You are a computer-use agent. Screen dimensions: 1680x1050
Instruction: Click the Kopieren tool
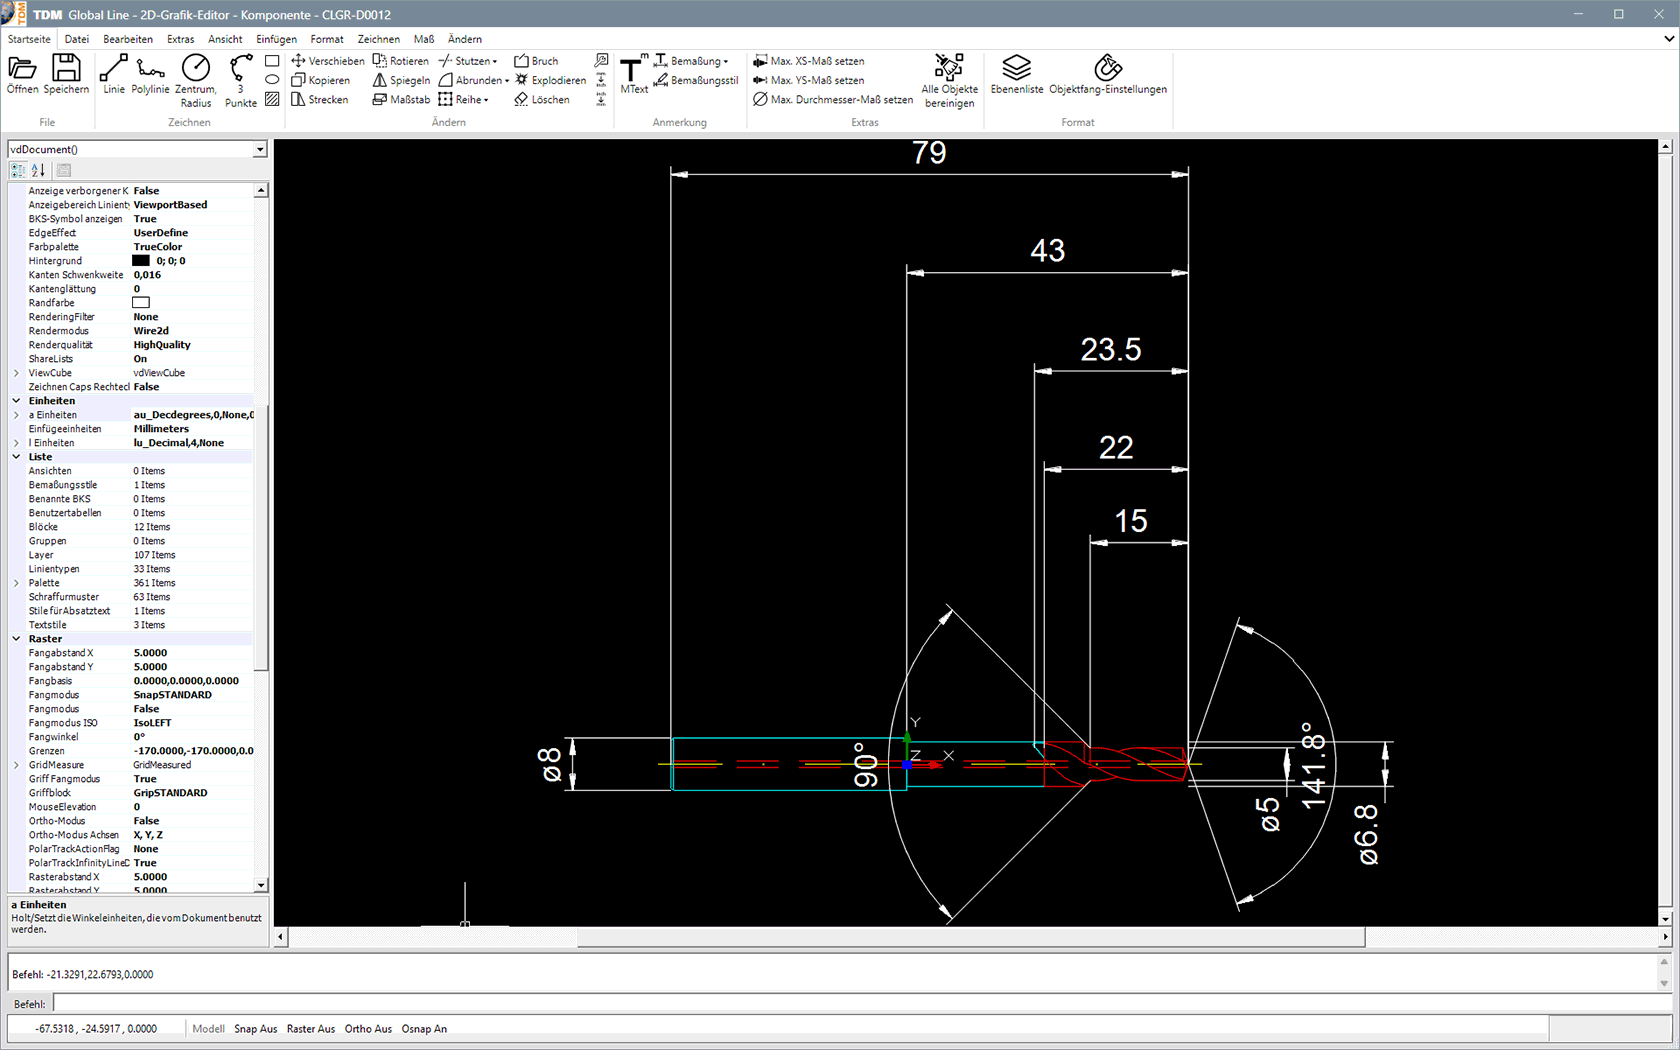(321, 80)
